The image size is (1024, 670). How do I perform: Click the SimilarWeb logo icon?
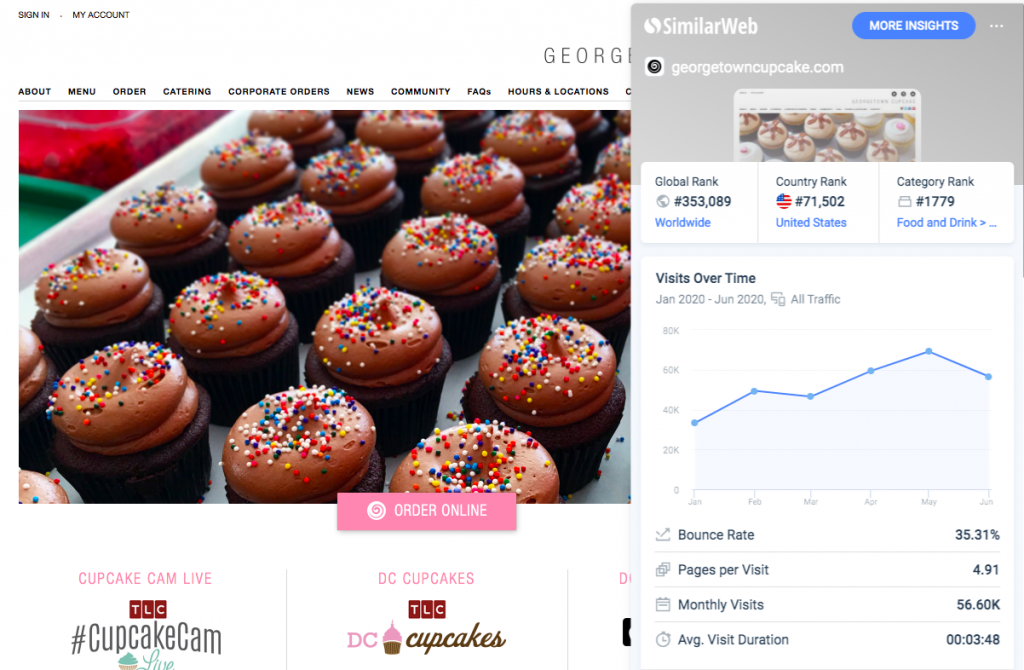coord(652,26)
